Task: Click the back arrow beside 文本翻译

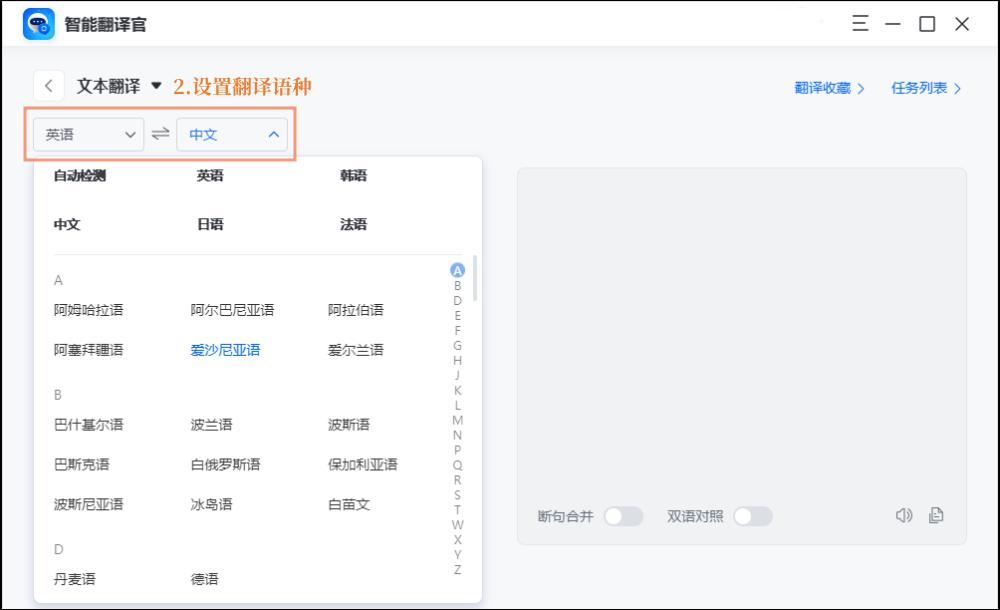Action: 49,86
